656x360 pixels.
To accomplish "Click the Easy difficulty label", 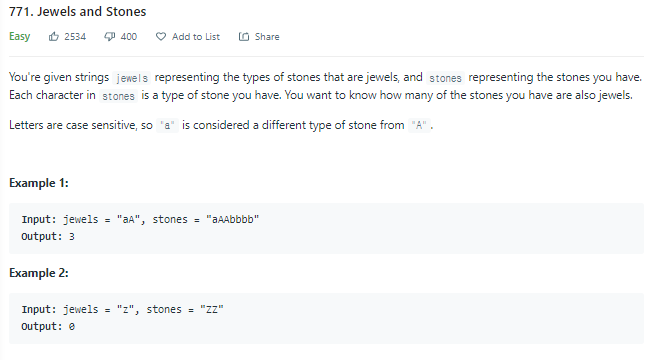I will pyautogui.click(x=20, y=37).
